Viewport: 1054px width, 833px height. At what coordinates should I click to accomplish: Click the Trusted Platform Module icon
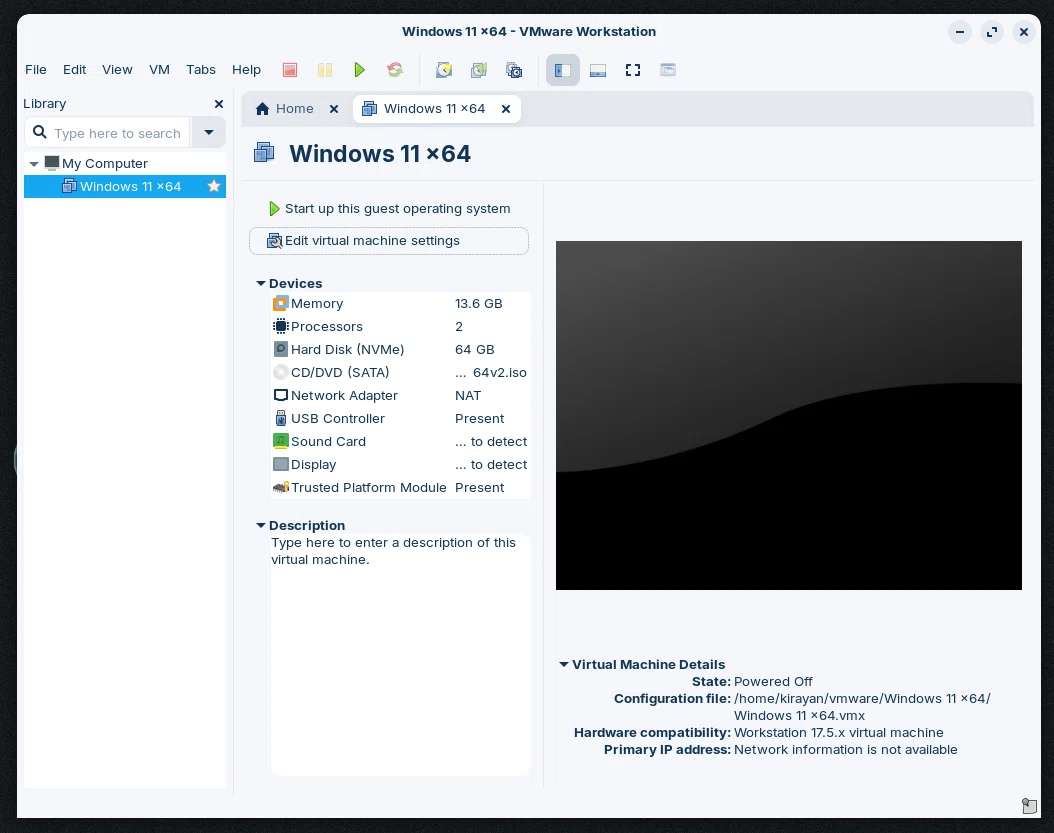280,487
